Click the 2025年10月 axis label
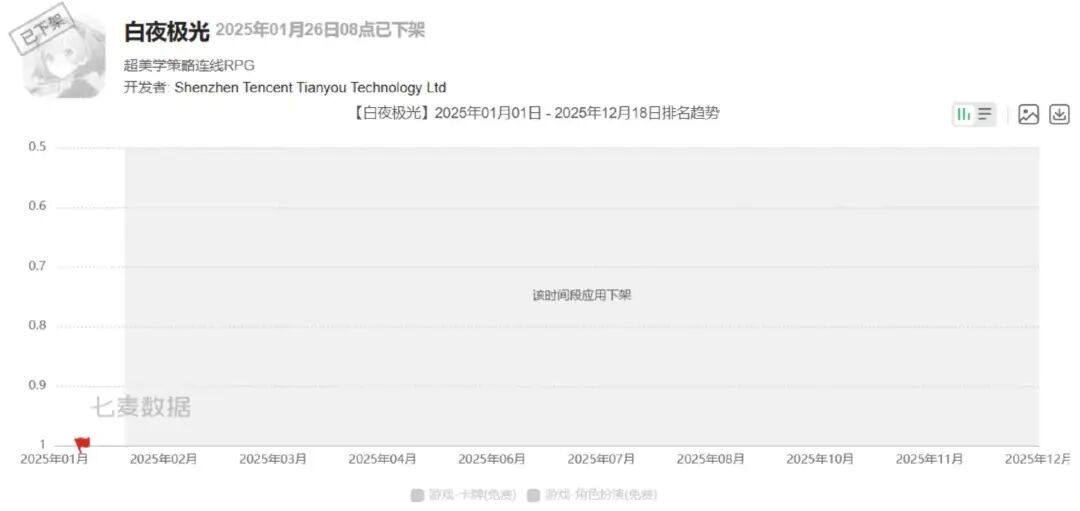Image resolution: width=1080 pixels, height=511 pixels. pyautogui.click(x=820, y=459)
